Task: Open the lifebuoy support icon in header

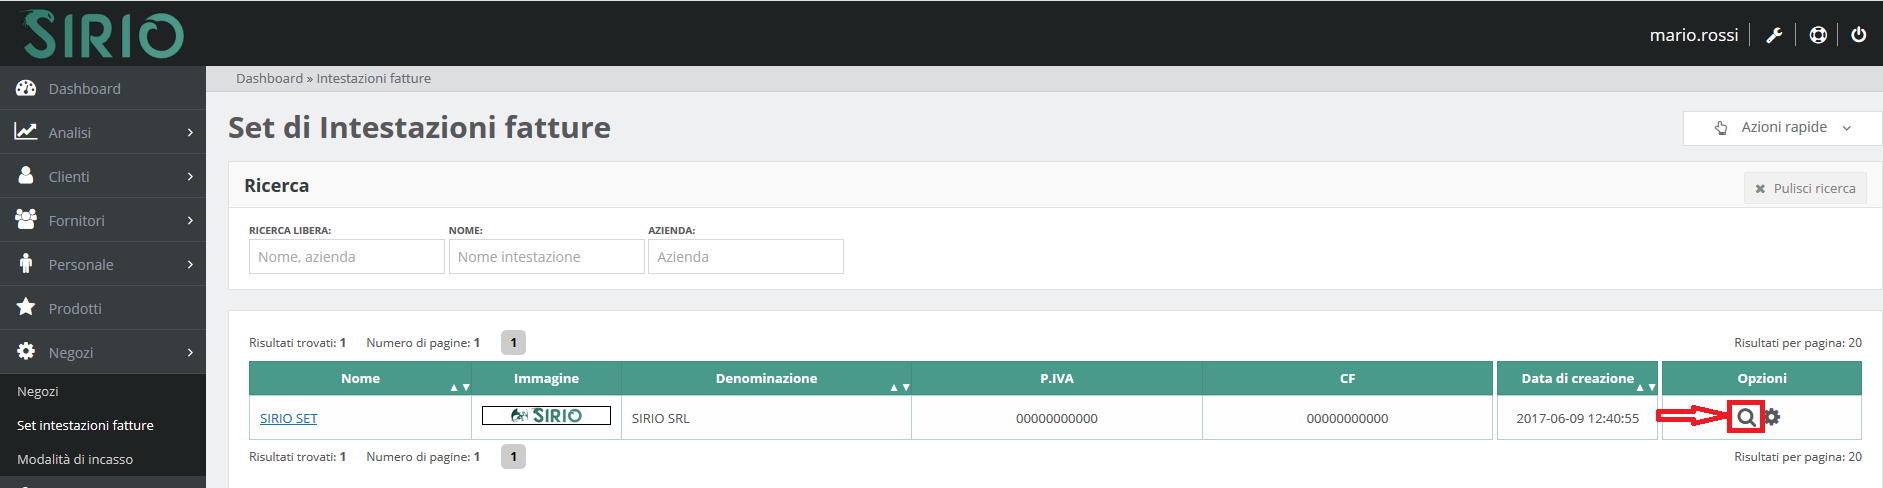Action: [1818, 35]
